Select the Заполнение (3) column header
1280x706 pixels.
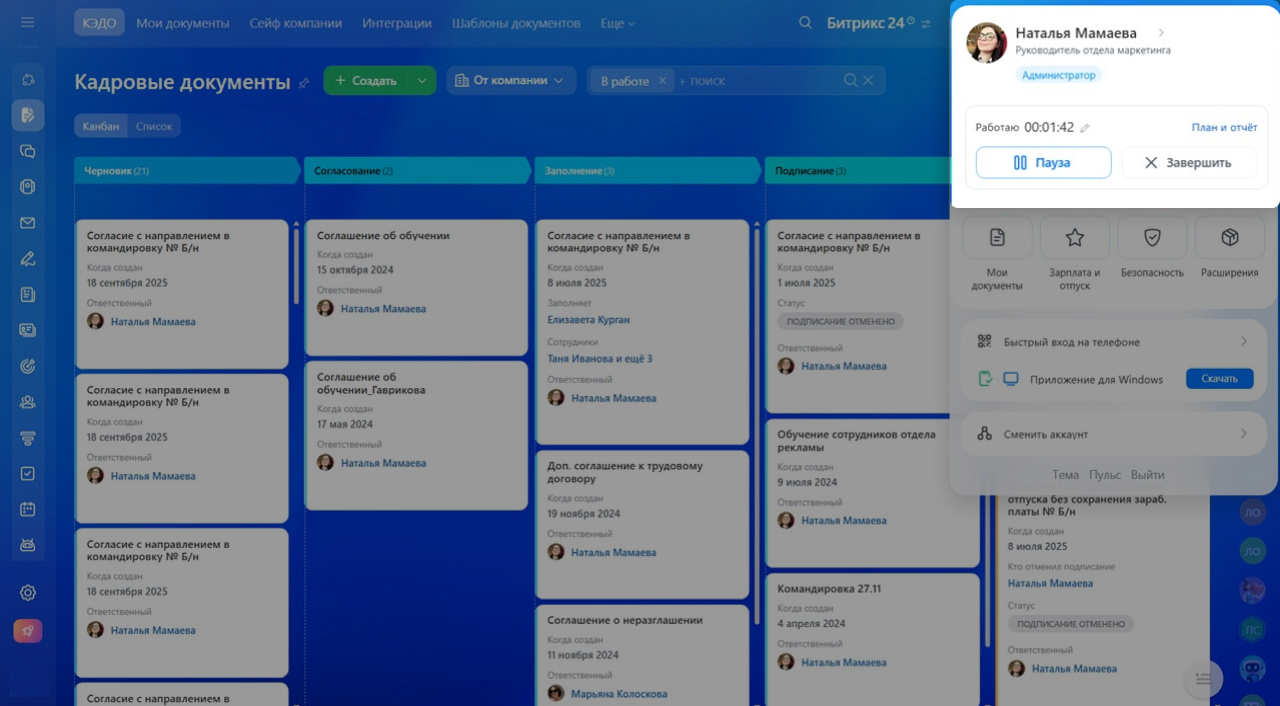[646, 171]
